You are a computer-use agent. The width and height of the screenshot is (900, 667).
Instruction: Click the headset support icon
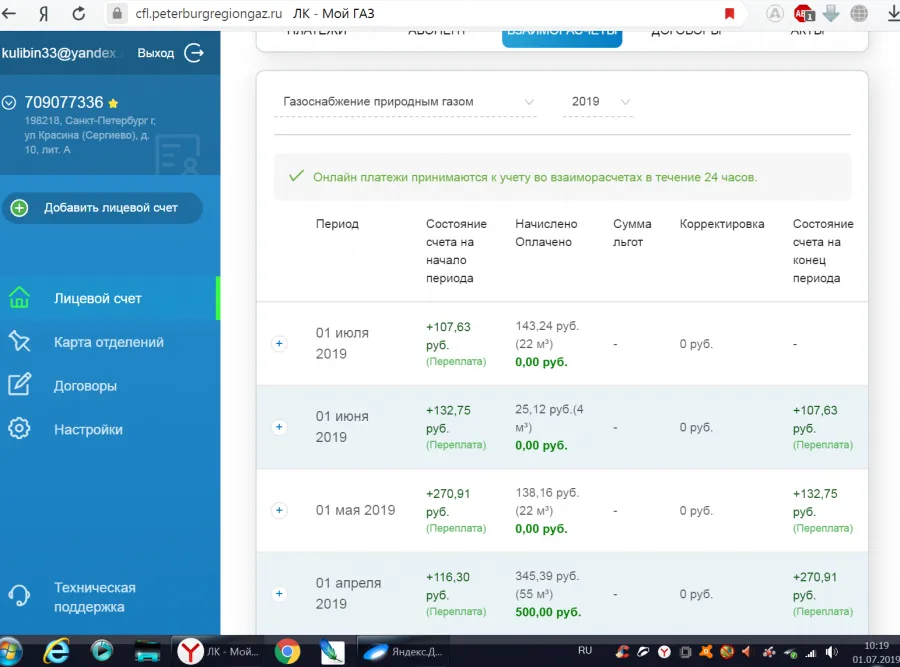coord(19,595)
